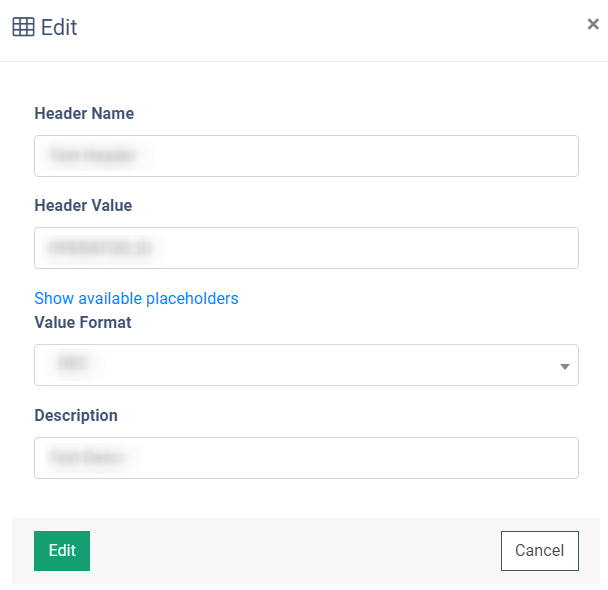Click the green Edit button
The height and width of the screenshot is (590, 608).
click(x=62, y=551)
